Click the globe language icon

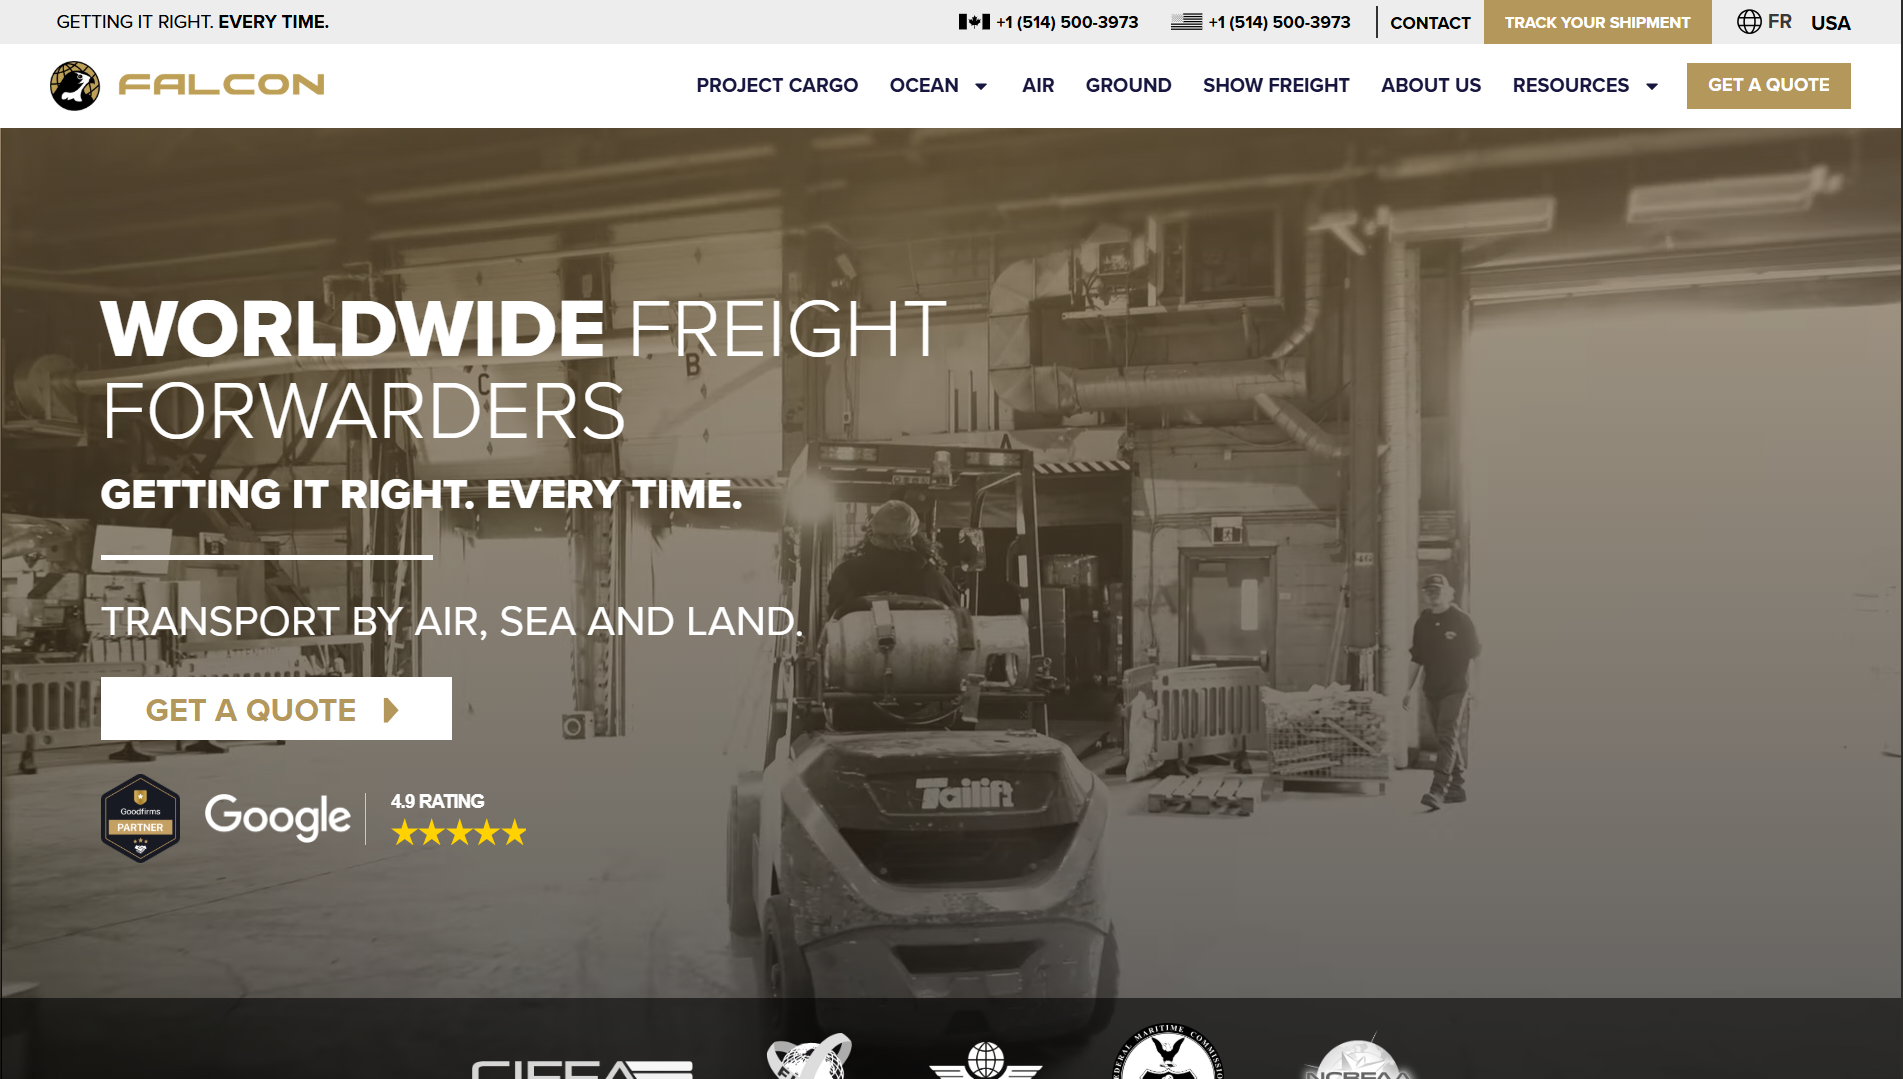click(x=1749, y=22)
